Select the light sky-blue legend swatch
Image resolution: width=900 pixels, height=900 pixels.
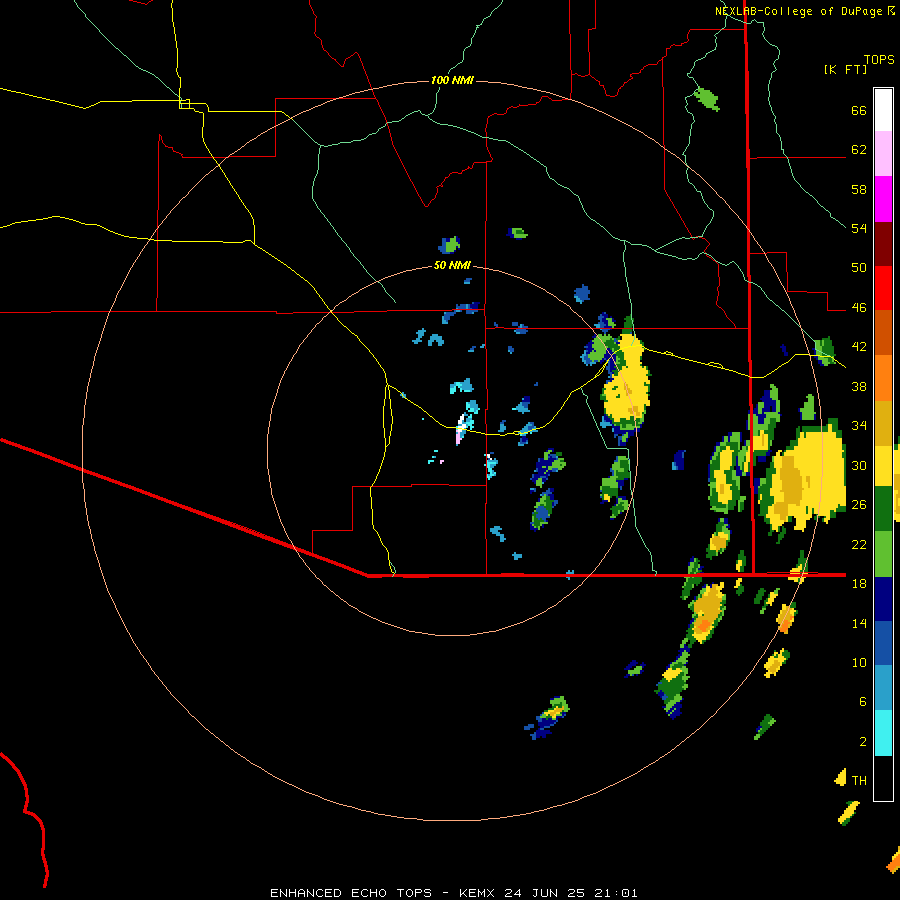(x=883, y=688)
